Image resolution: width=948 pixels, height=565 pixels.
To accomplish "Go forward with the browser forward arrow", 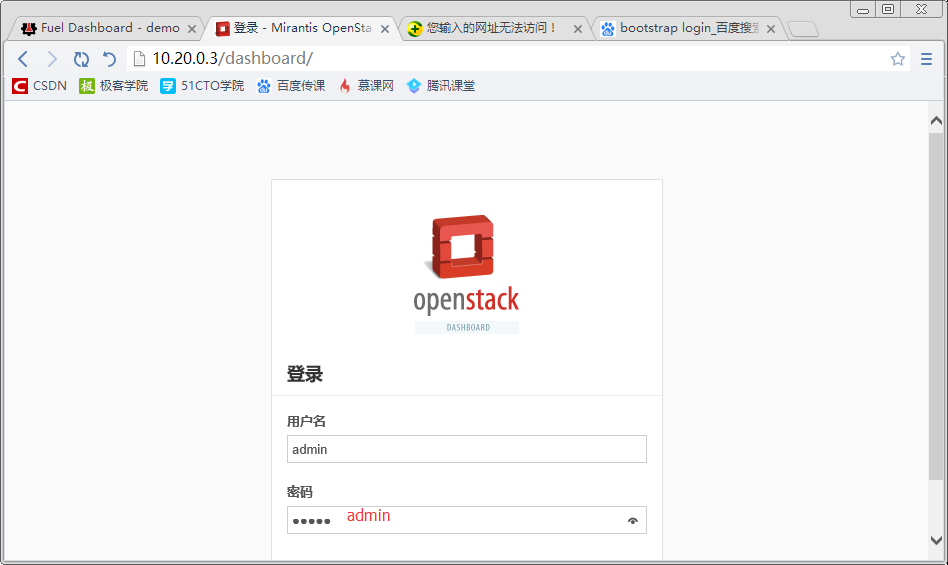I will point(52,59).
